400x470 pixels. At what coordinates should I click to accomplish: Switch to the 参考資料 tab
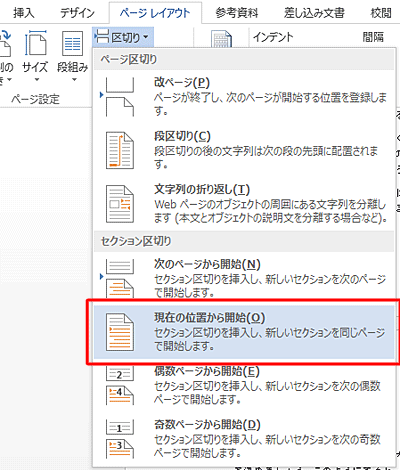[x=237, y=13]
